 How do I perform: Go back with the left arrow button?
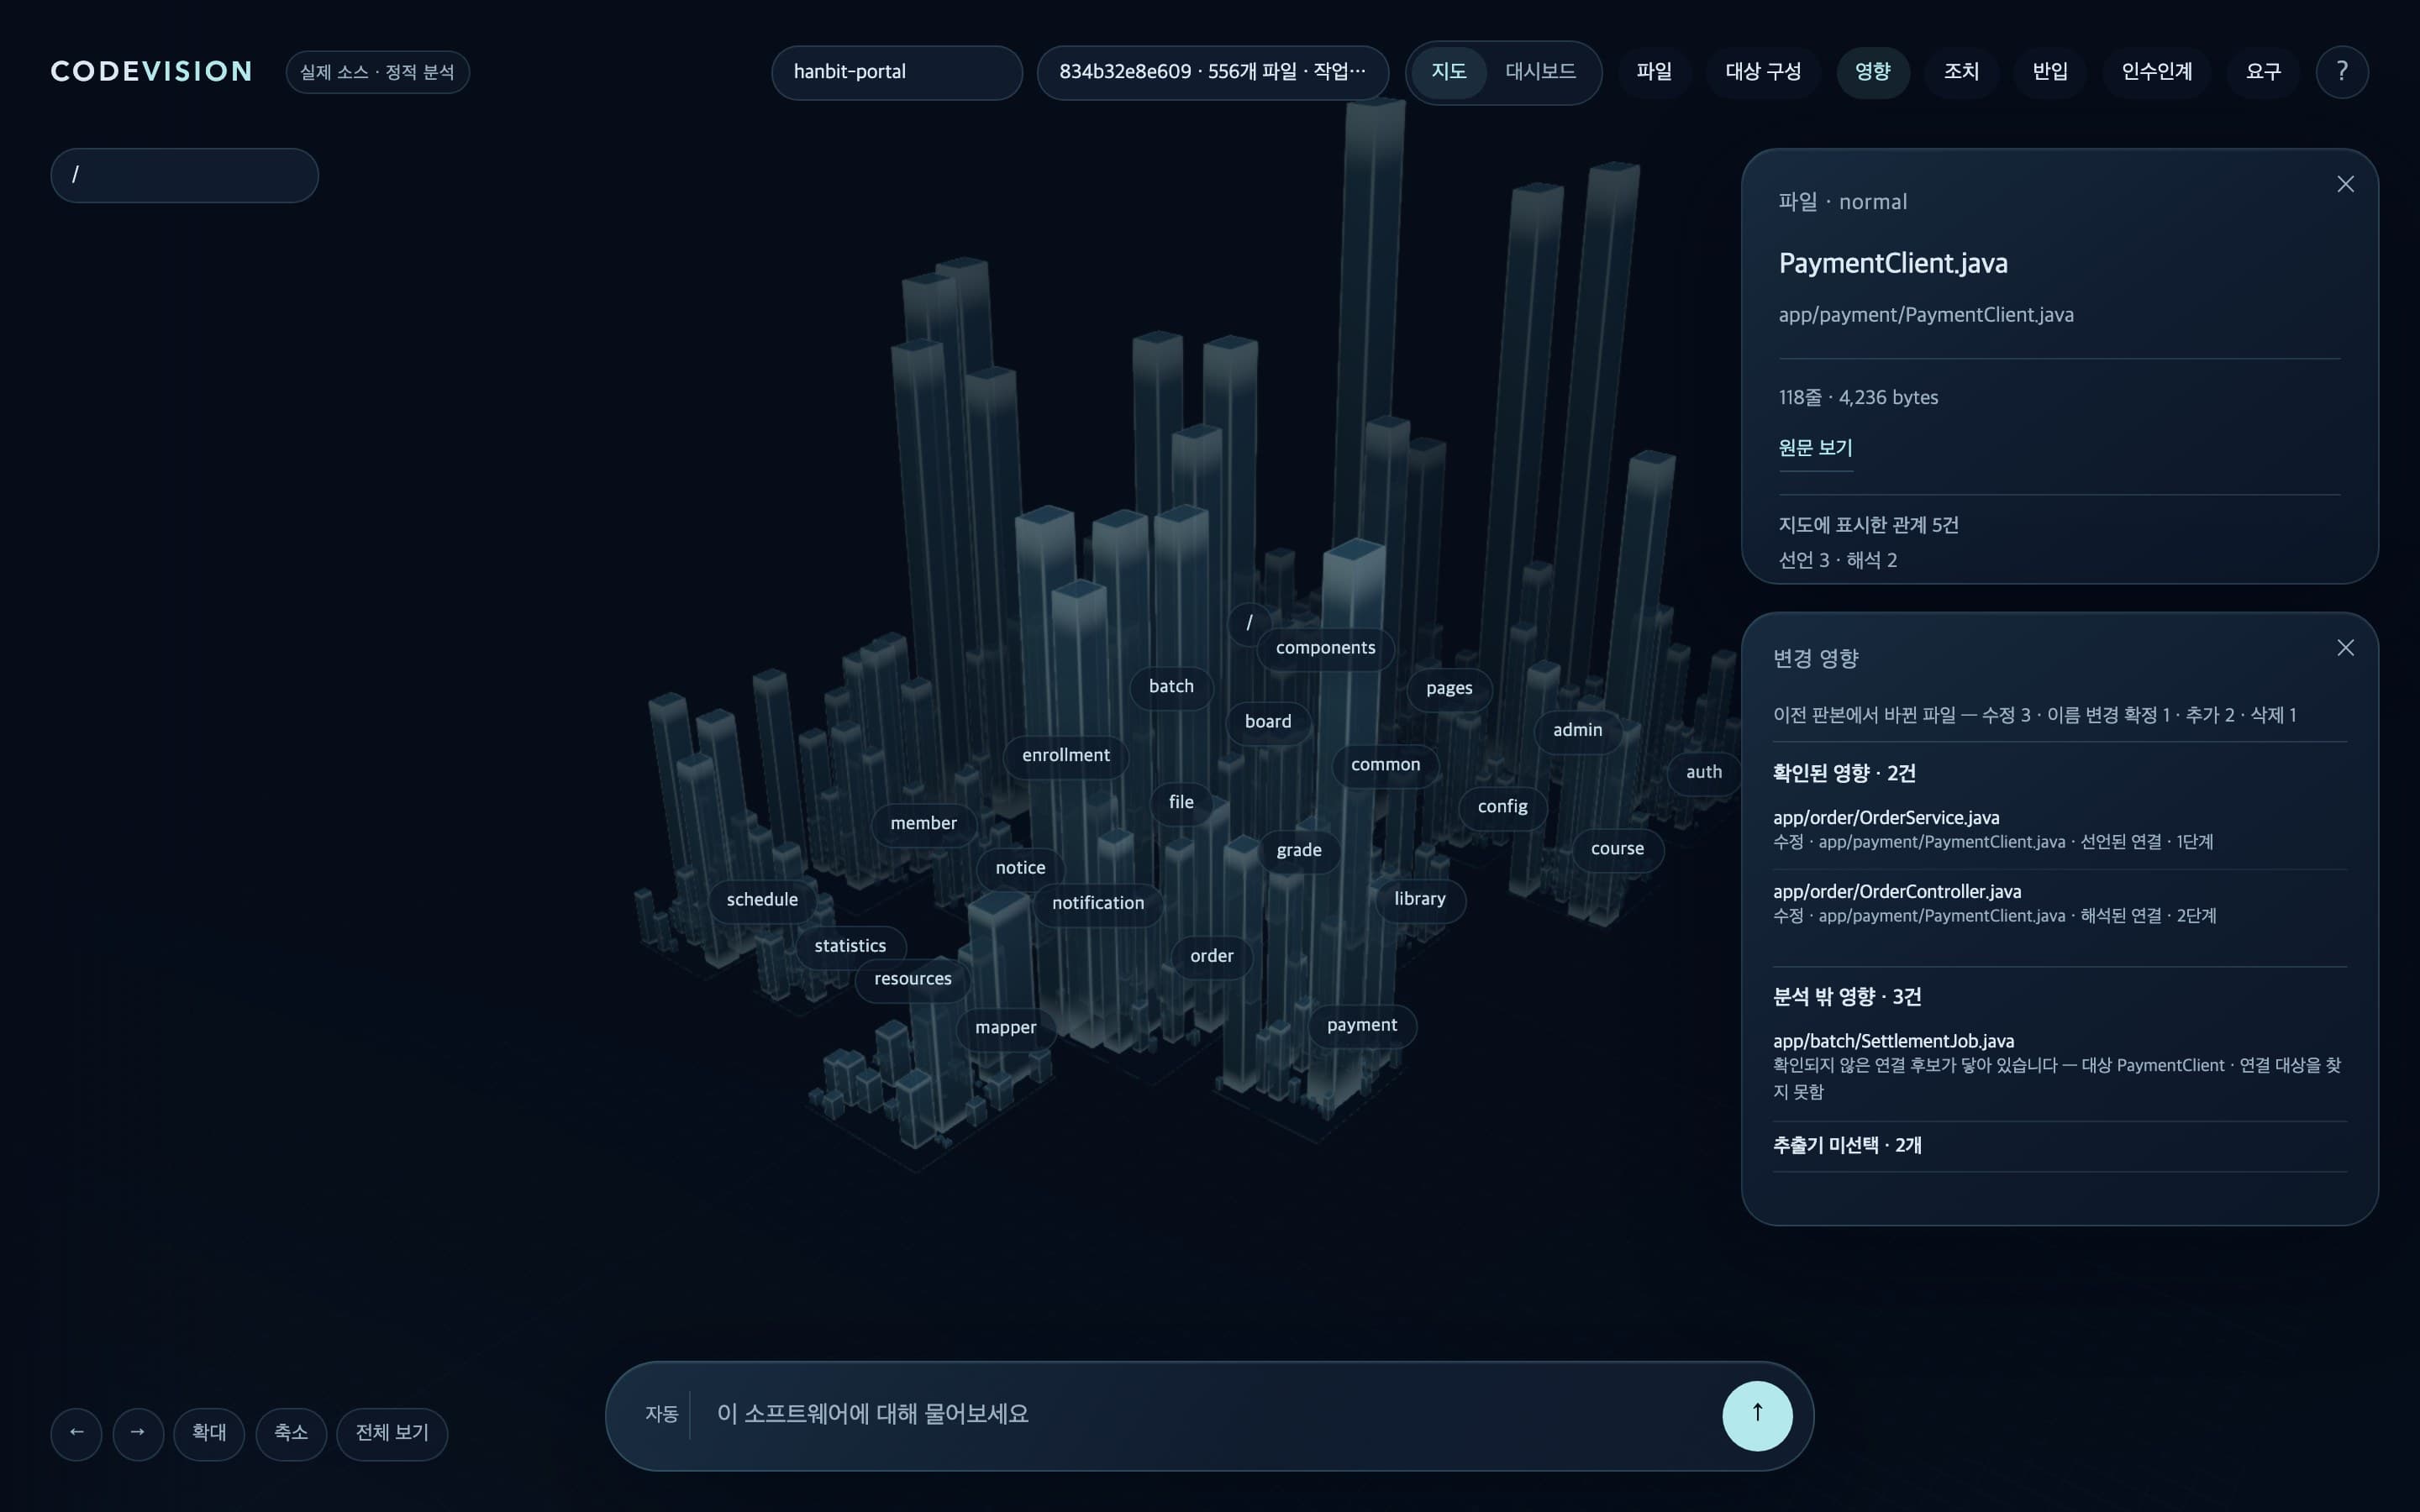pyautogui.click(x=76, y=1433)
